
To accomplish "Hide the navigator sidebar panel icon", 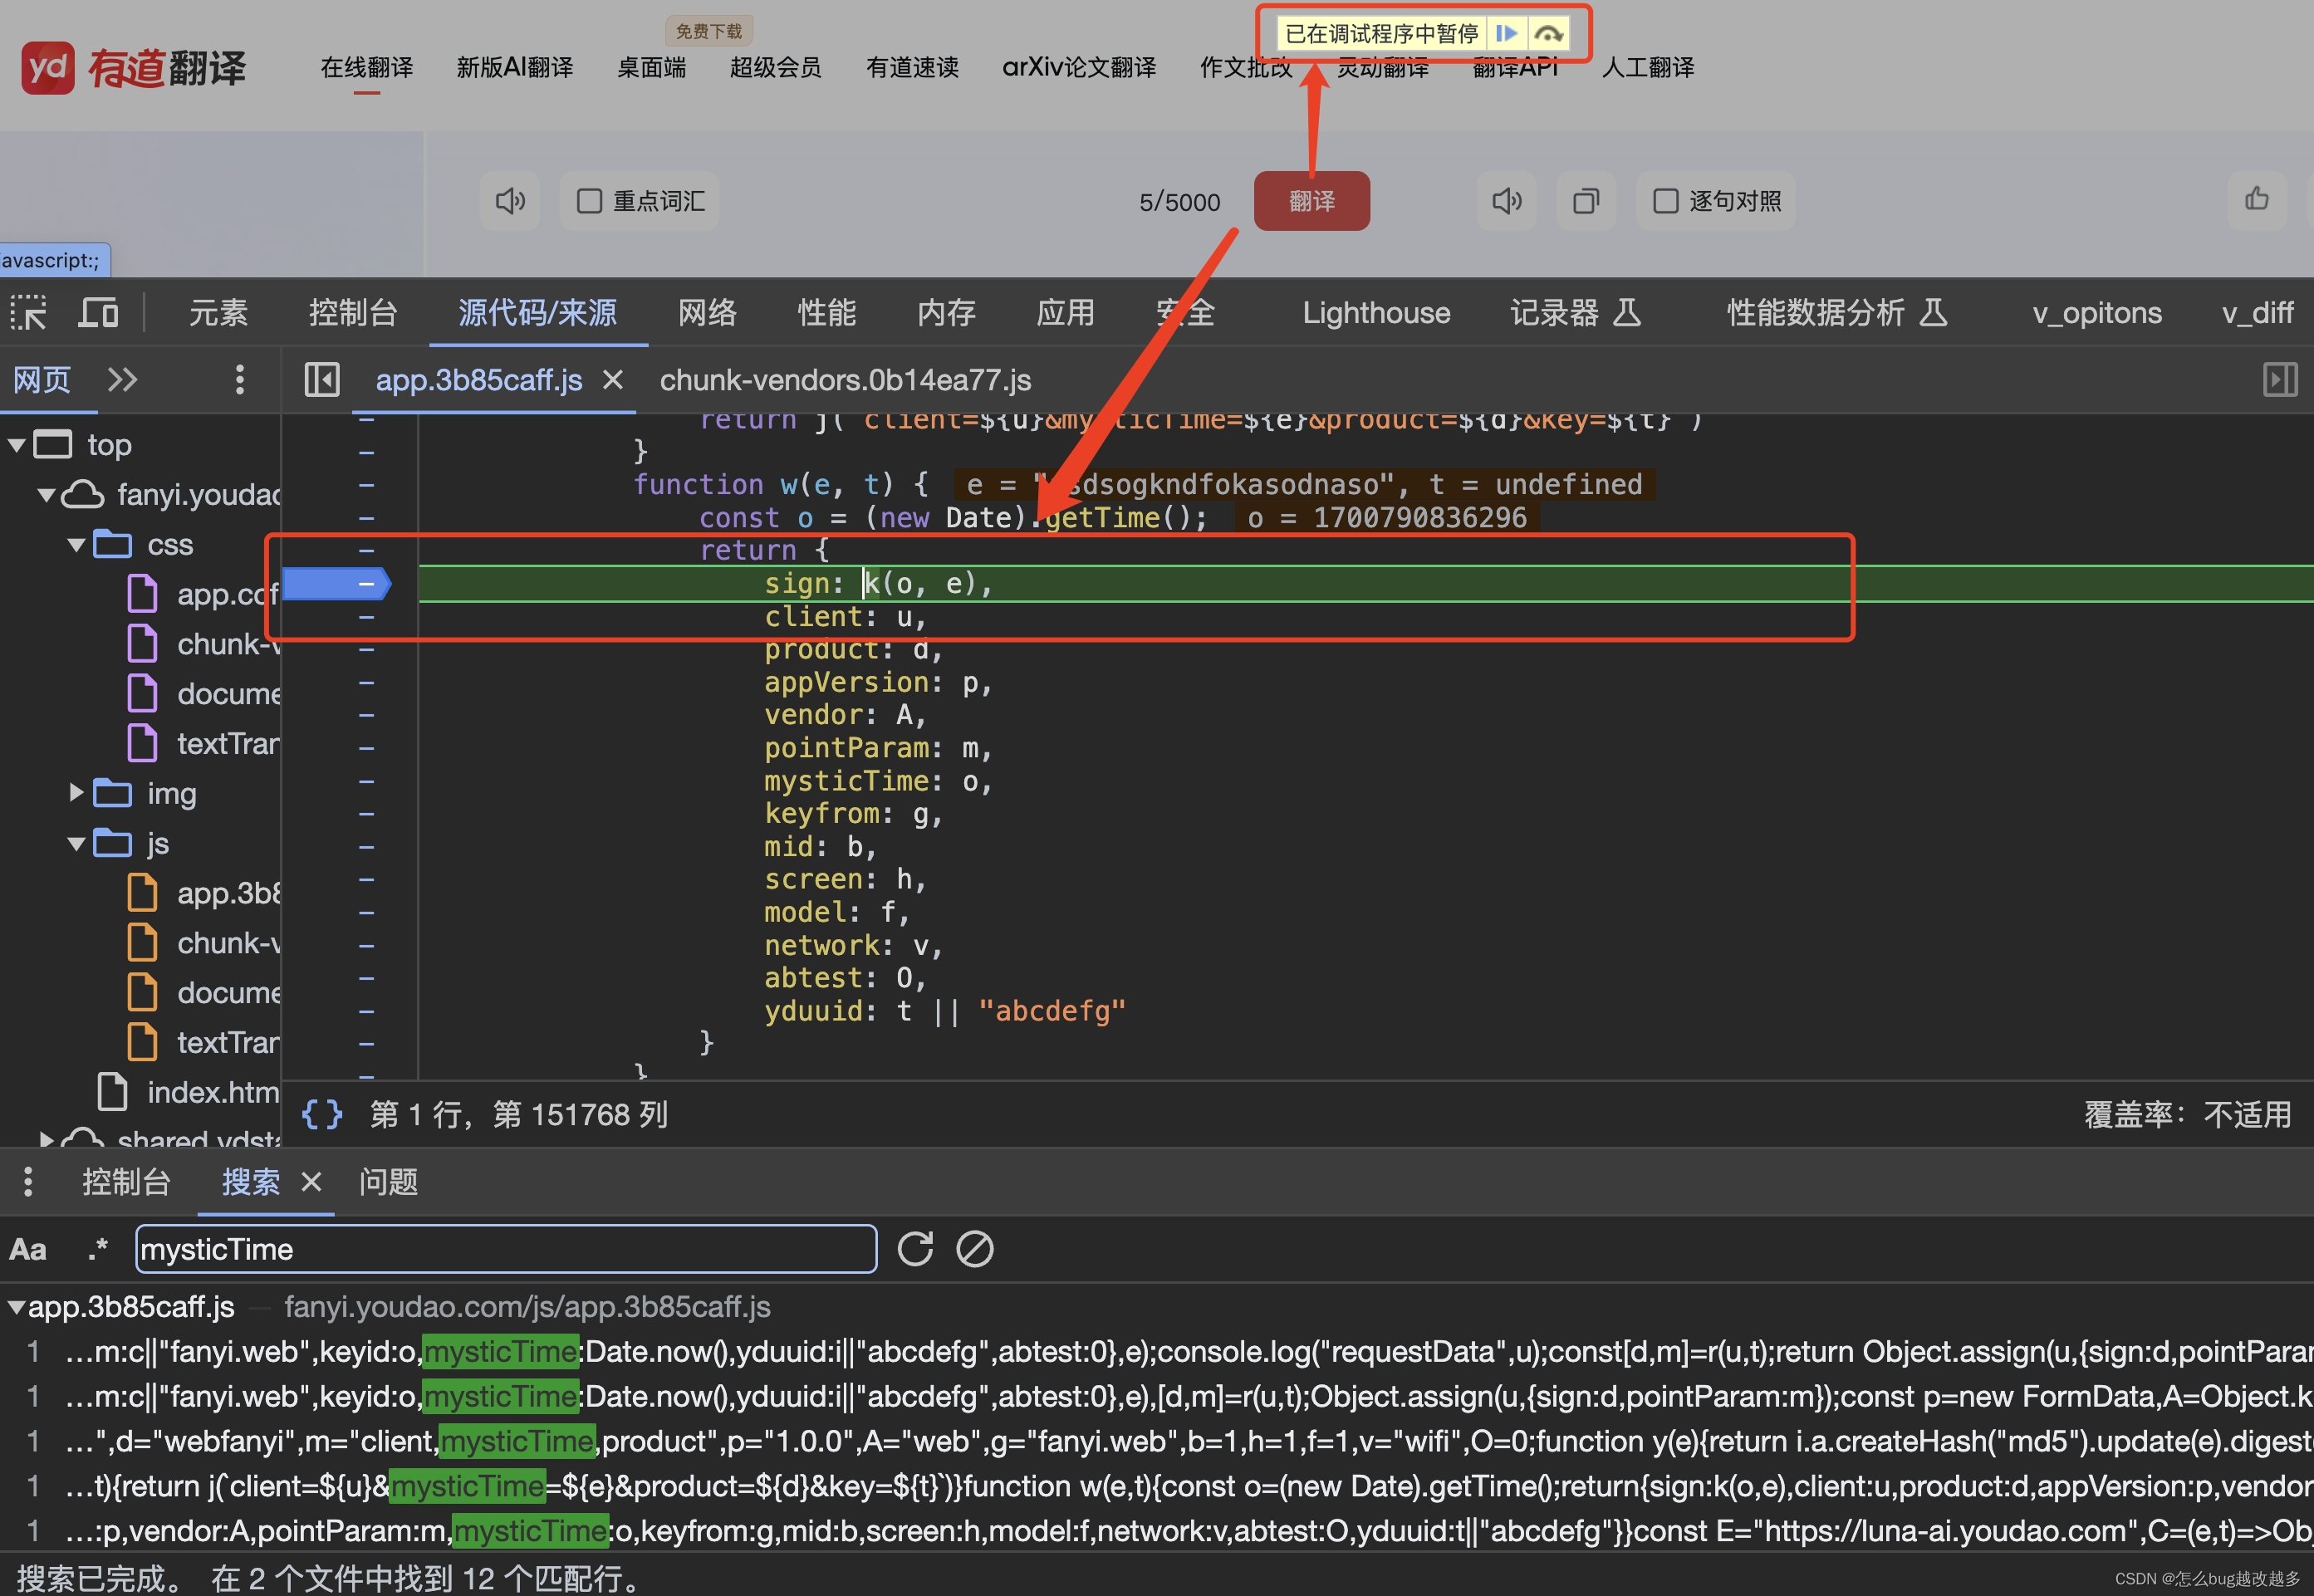I will [322, 380].
